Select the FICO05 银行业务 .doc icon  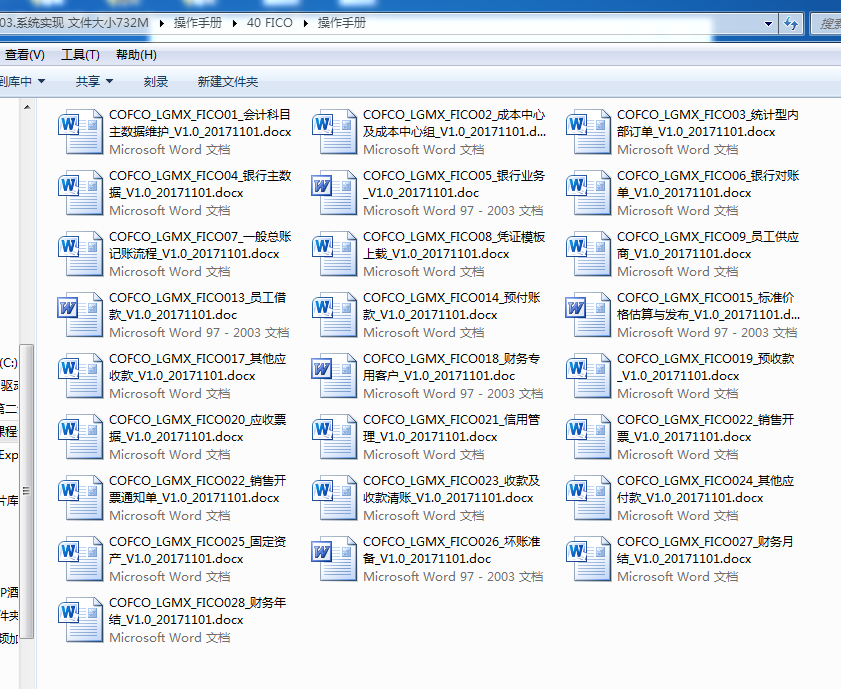[334, 192]
